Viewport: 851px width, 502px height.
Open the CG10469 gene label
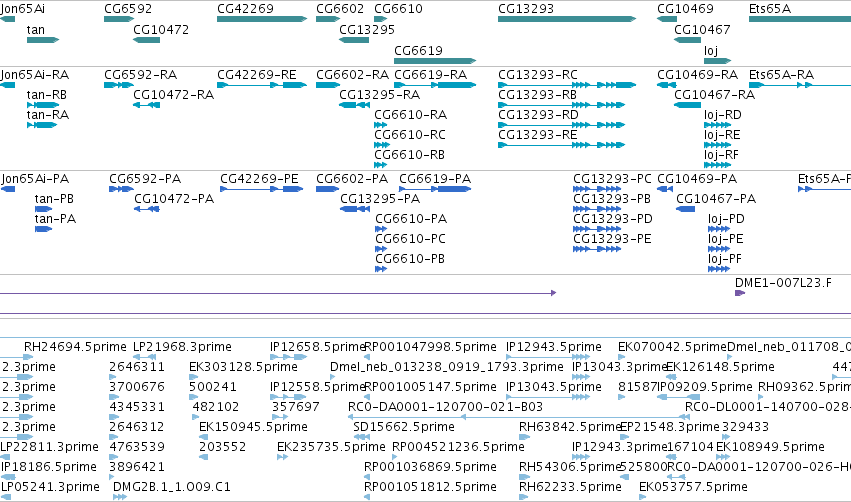coord(685,9)
